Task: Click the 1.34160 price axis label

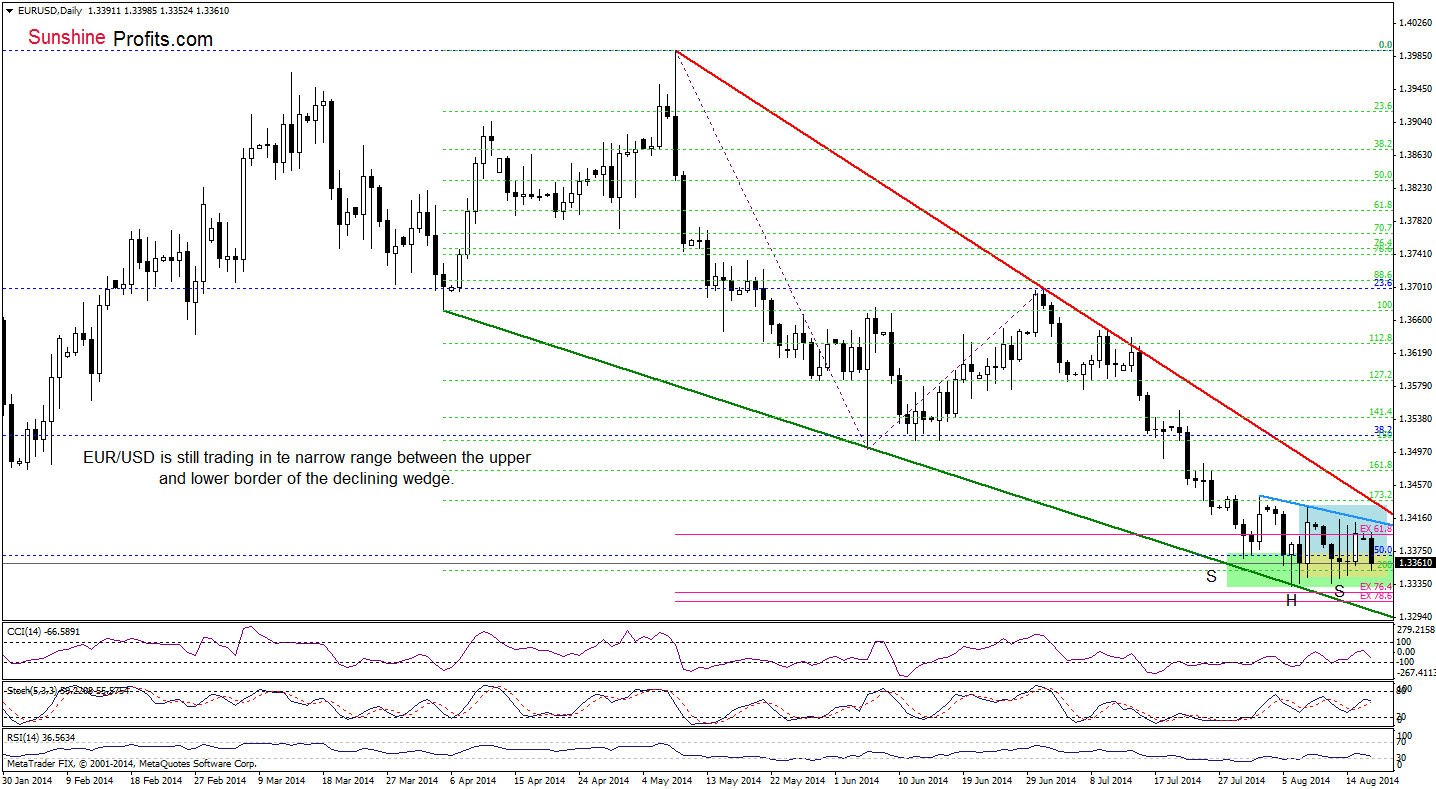Action: [x=1415, y=518]
